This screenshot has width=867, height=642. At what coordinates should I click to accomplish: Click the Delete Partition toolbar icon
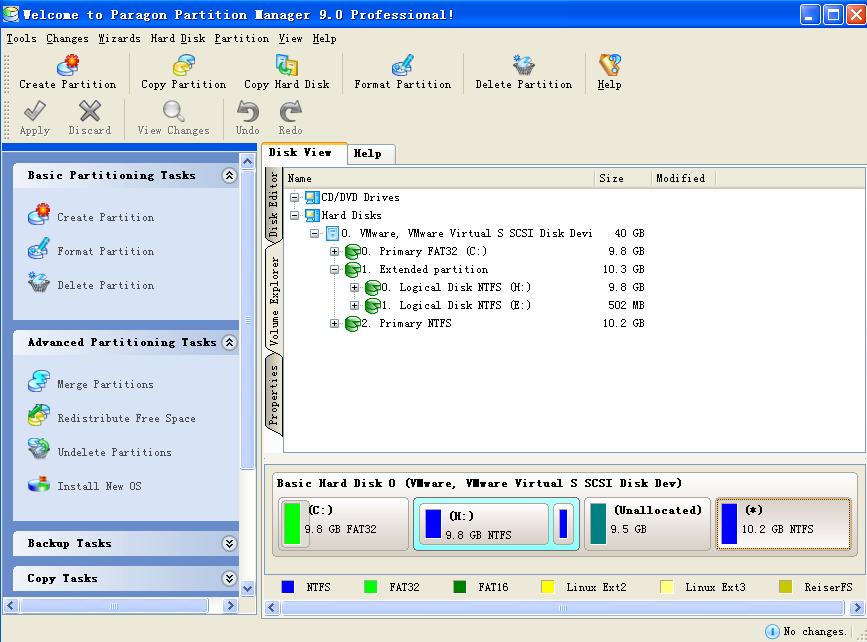[524, 65]
